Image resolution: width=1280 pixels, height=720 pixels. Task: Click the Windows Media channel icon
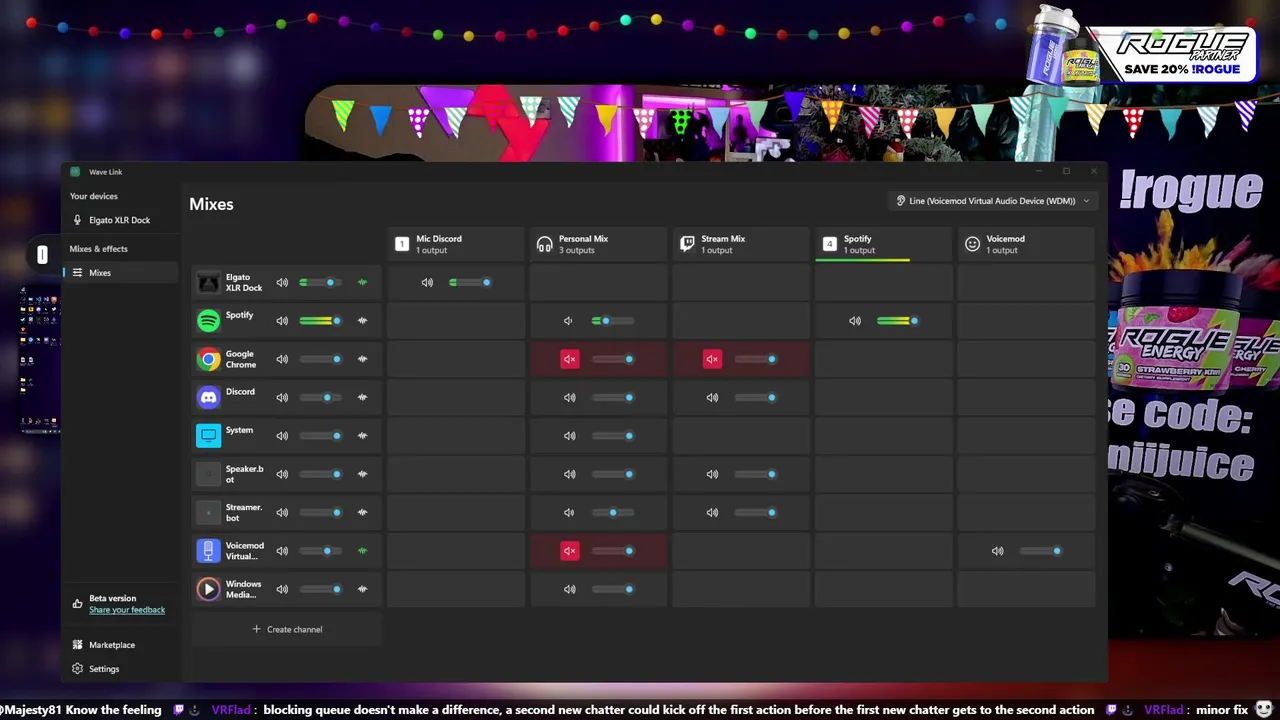[208, 589]
